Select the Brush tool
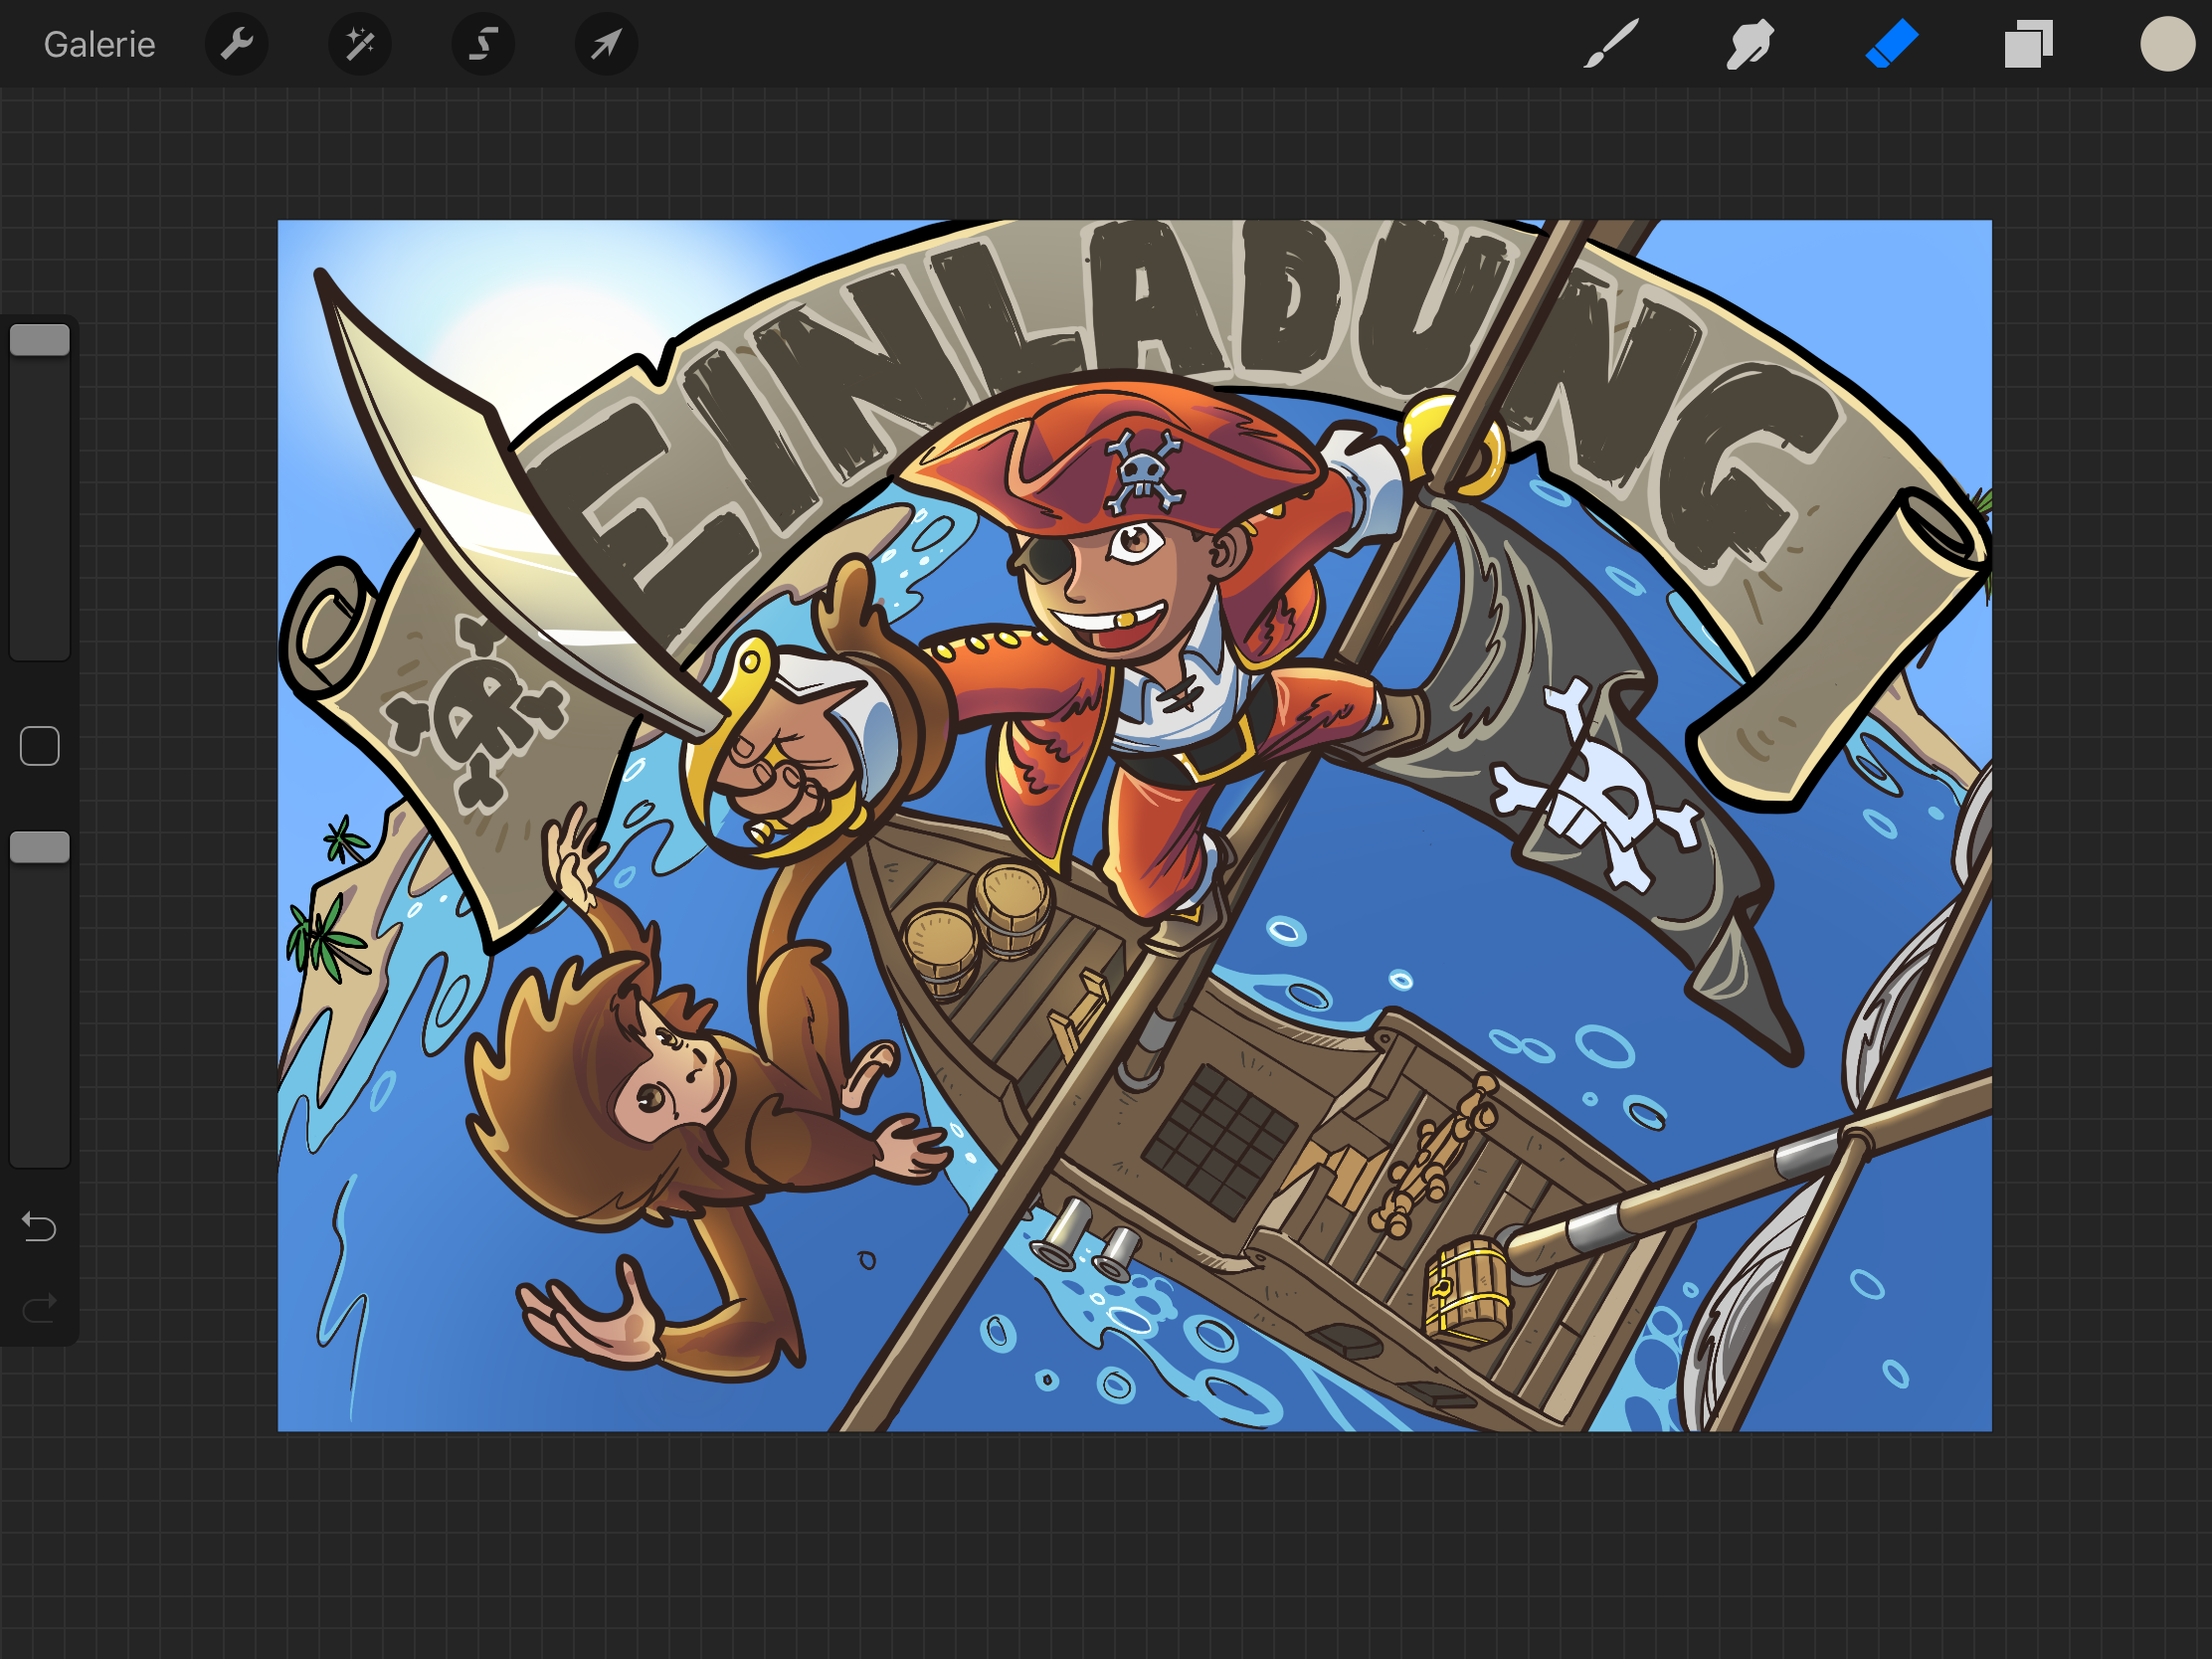The height and width of the screenshot is (1659, 2212). [1611, 44]
